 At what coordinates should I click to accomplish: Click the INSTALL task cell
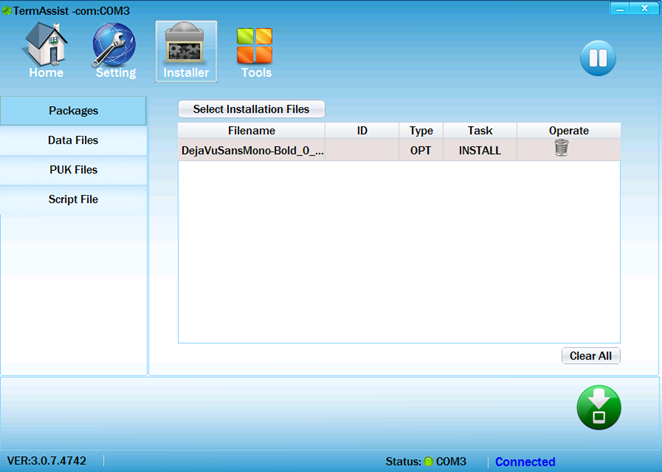[480, 150]
